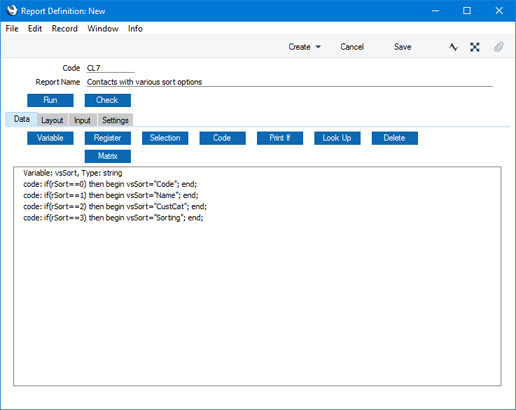
Task: Click the Look Up button
Action: click(337, 138)
